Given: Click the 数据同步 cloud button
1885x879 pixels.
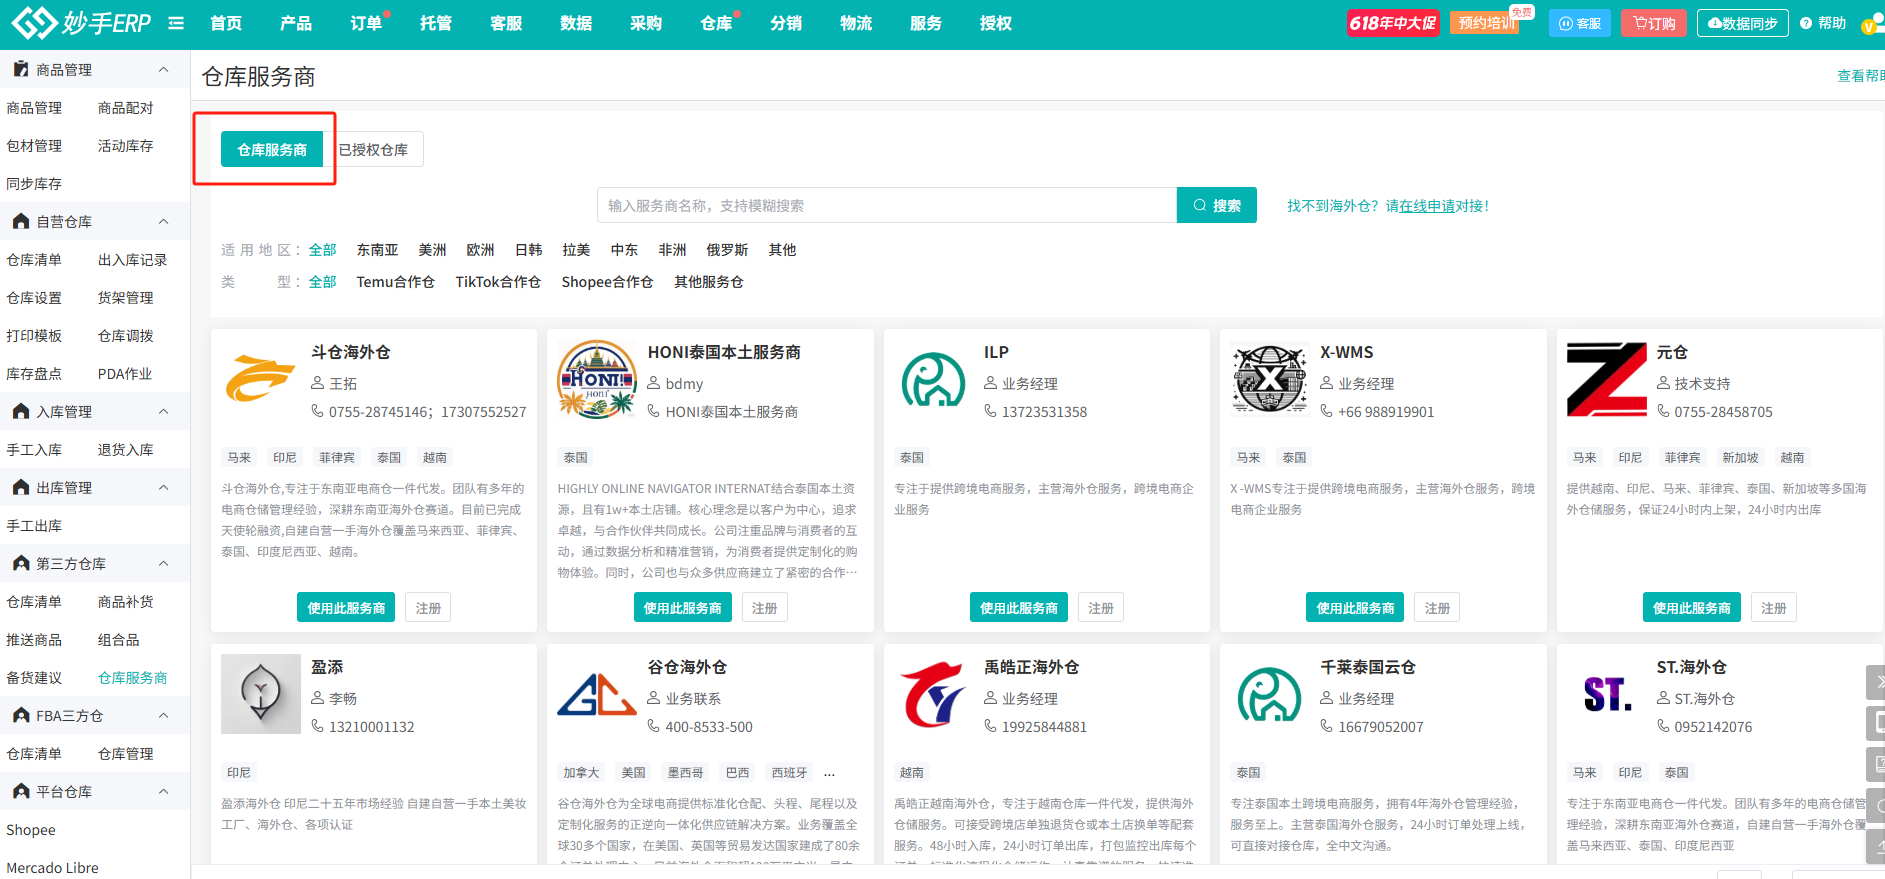Looking at the screenshot, I should (x=1743, y=23).
